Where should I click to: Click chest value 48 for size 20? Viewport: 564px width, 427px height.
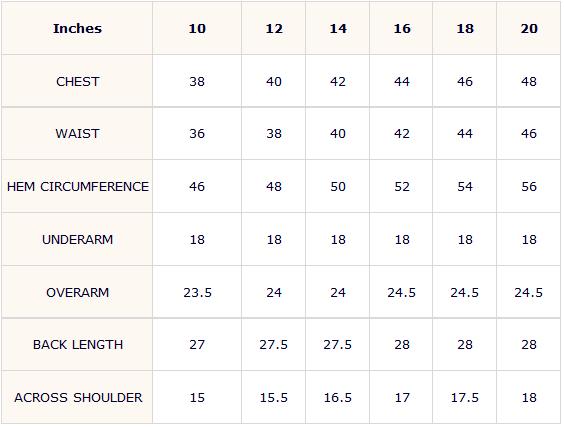coord(529,82)
